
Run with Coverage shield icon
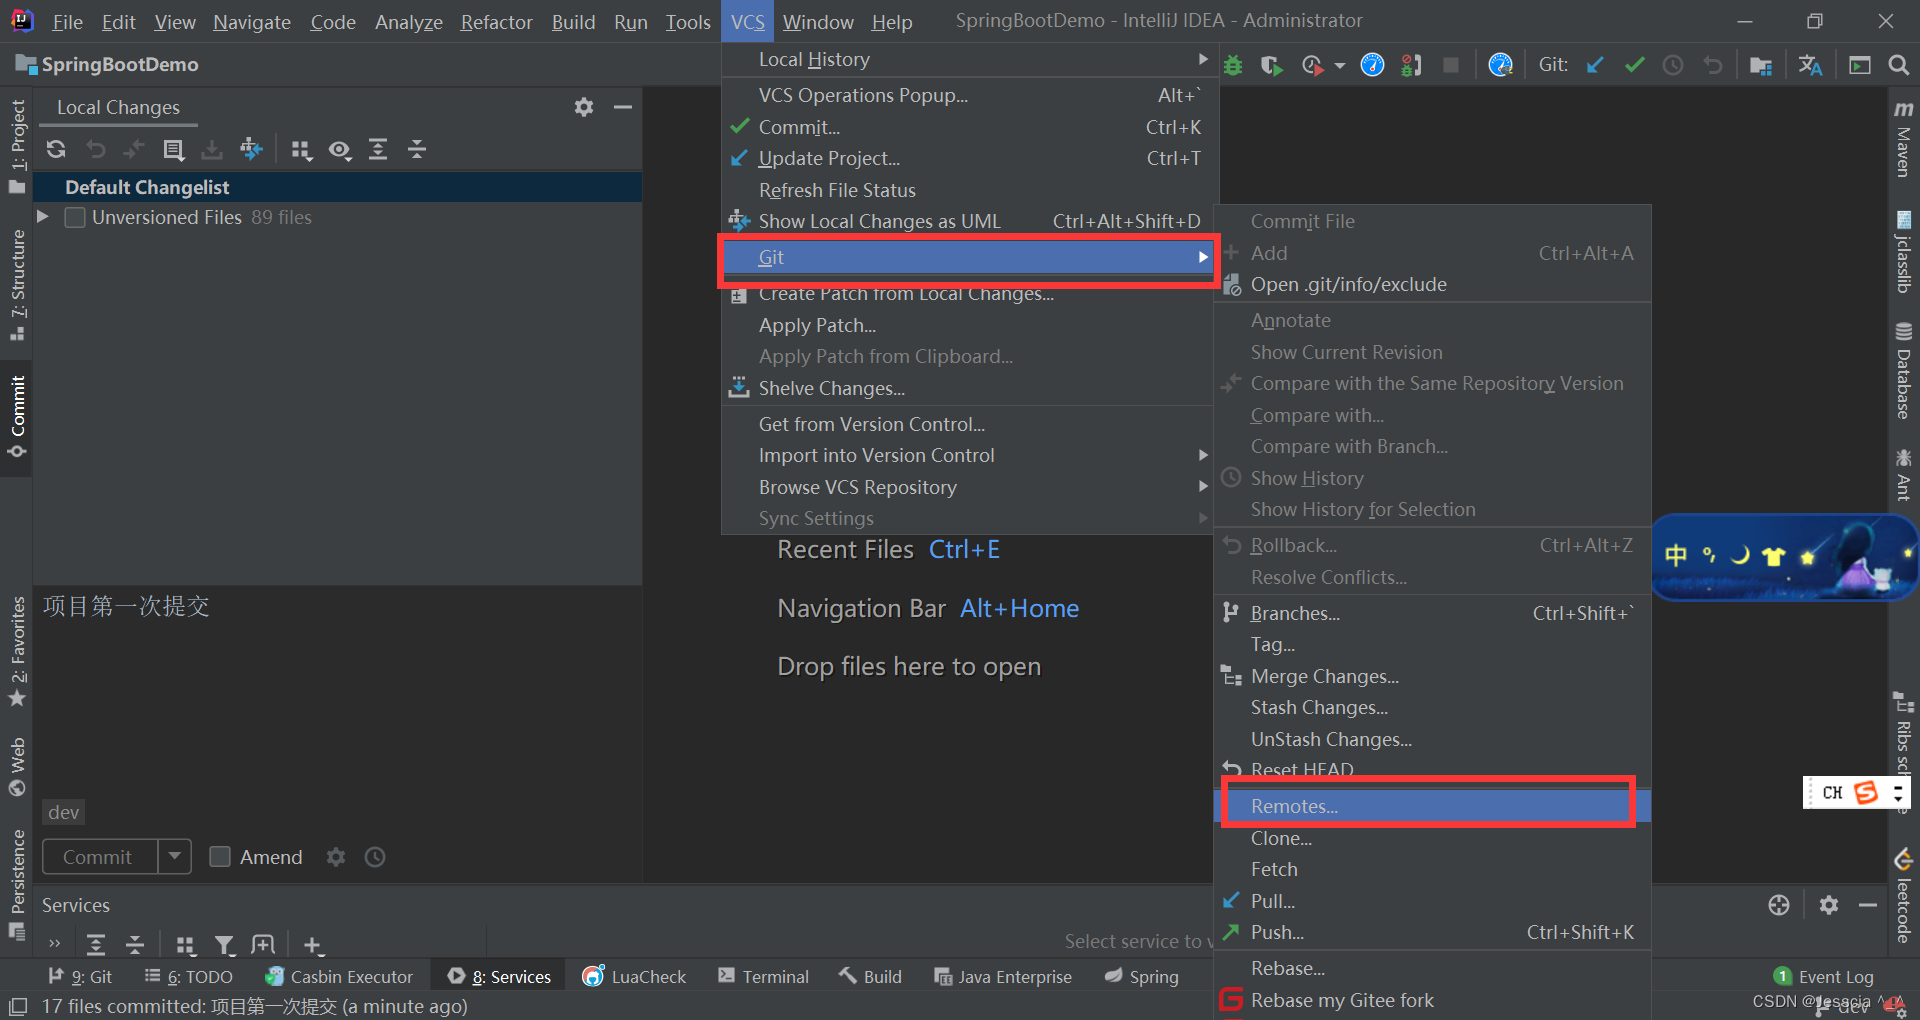[x=1271, y=65]
